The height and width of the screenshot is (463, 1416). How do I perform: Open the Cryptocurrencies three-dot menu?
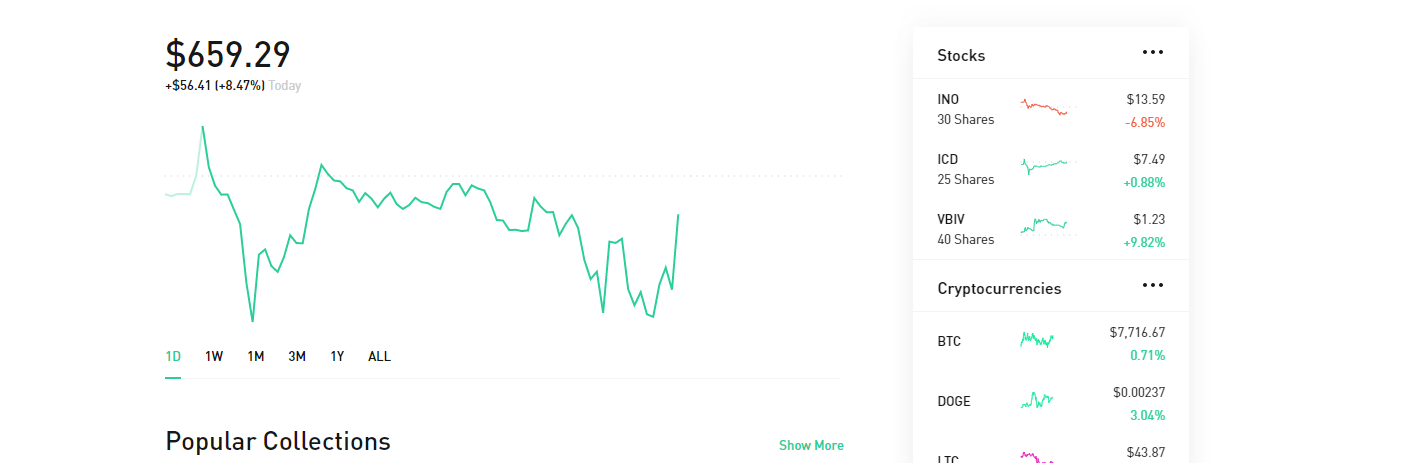click(x=1153, y=286)
